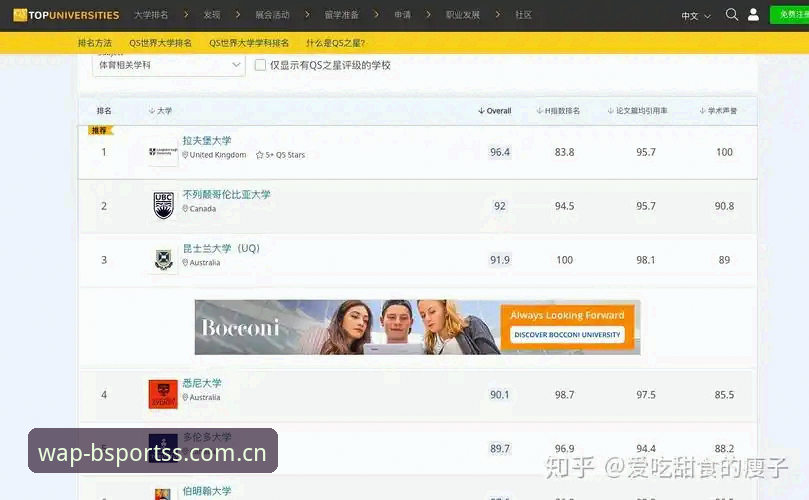809x500 pixels.
Task: Click H-index value 83.8
Action: (564, 152)
